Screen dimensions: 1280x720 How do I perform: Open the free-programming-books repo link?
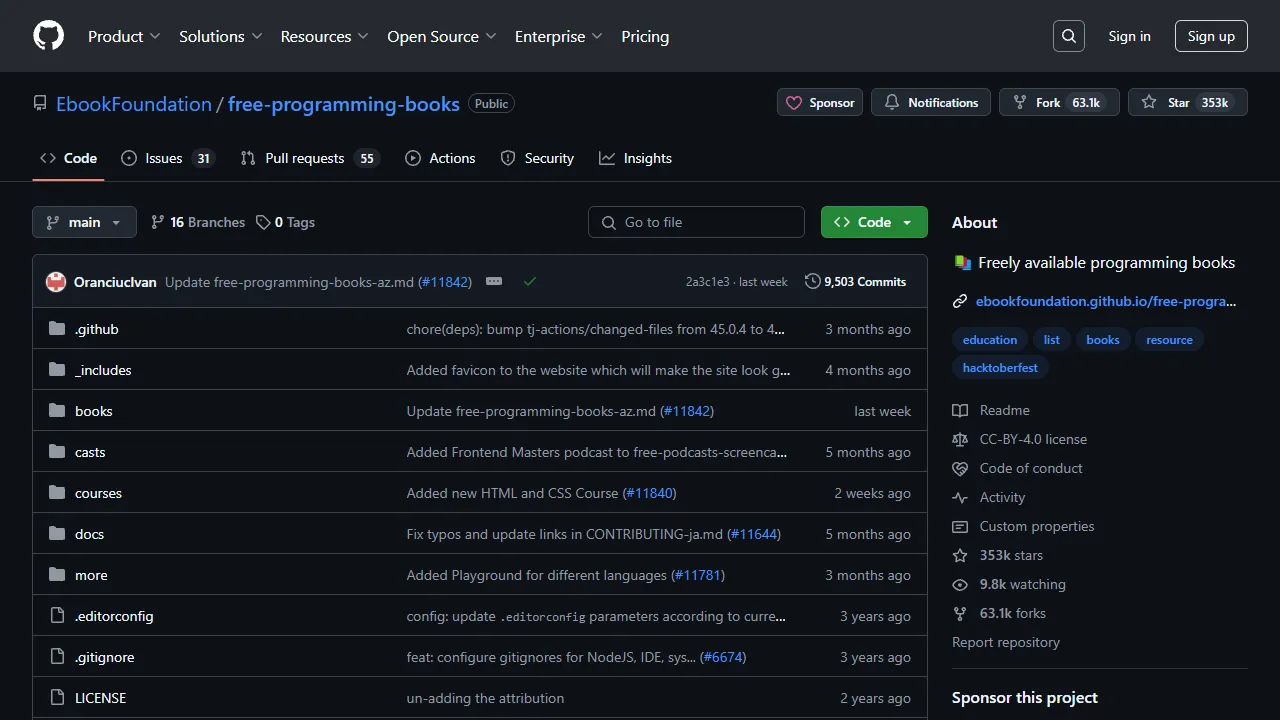344,104
